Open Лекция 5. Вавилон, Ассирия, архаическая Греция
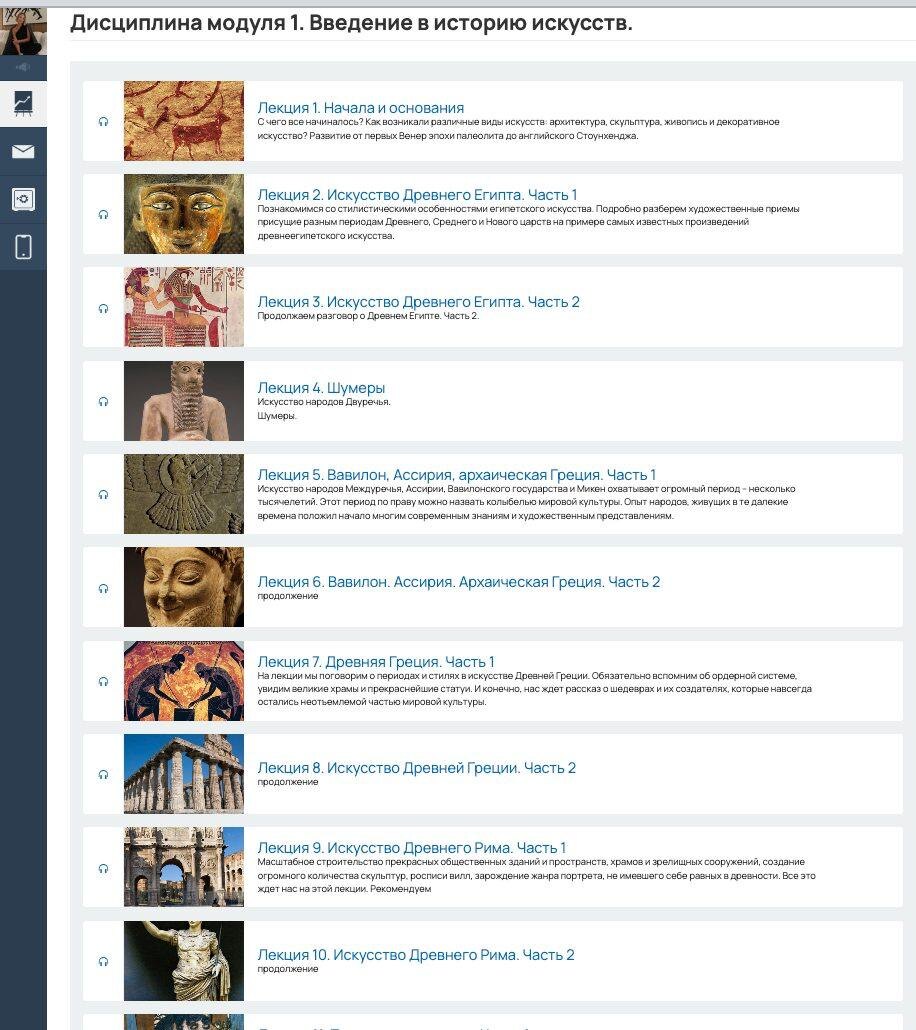 click(457, 474)
